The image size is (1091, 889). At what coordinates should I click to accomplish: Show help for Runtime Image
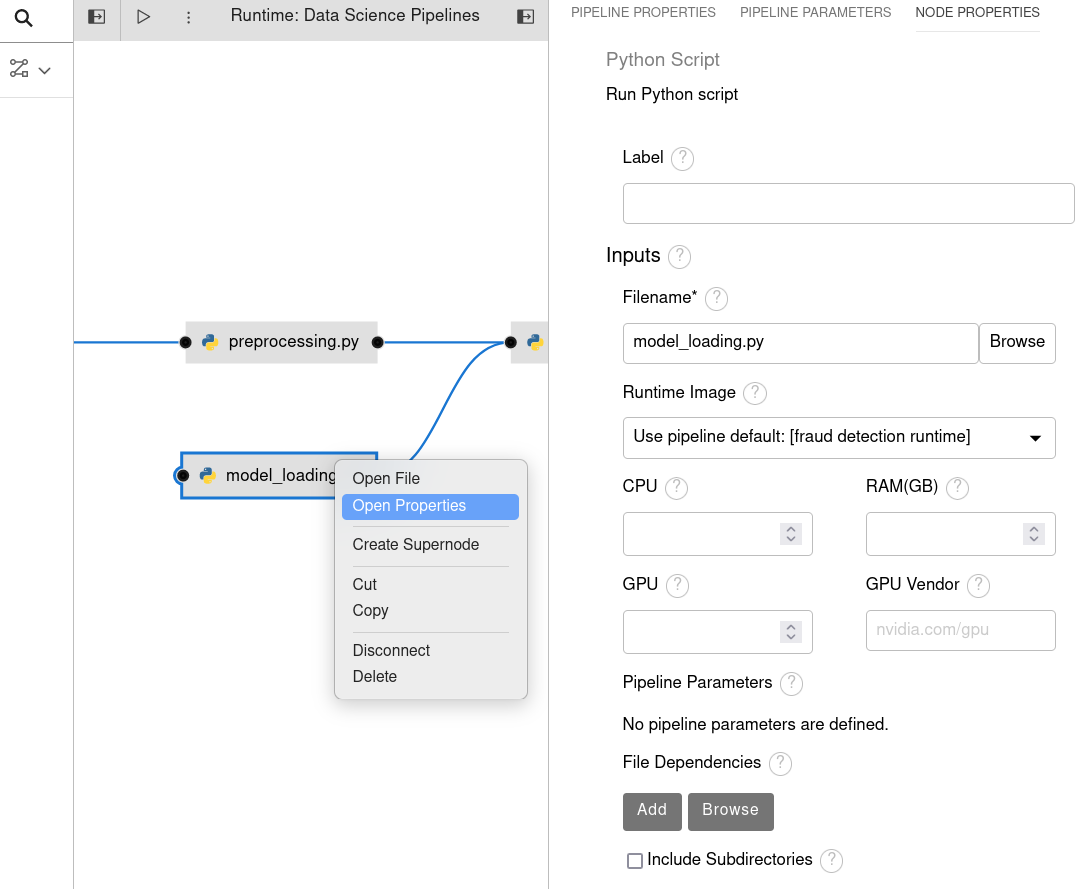(755, 394)
